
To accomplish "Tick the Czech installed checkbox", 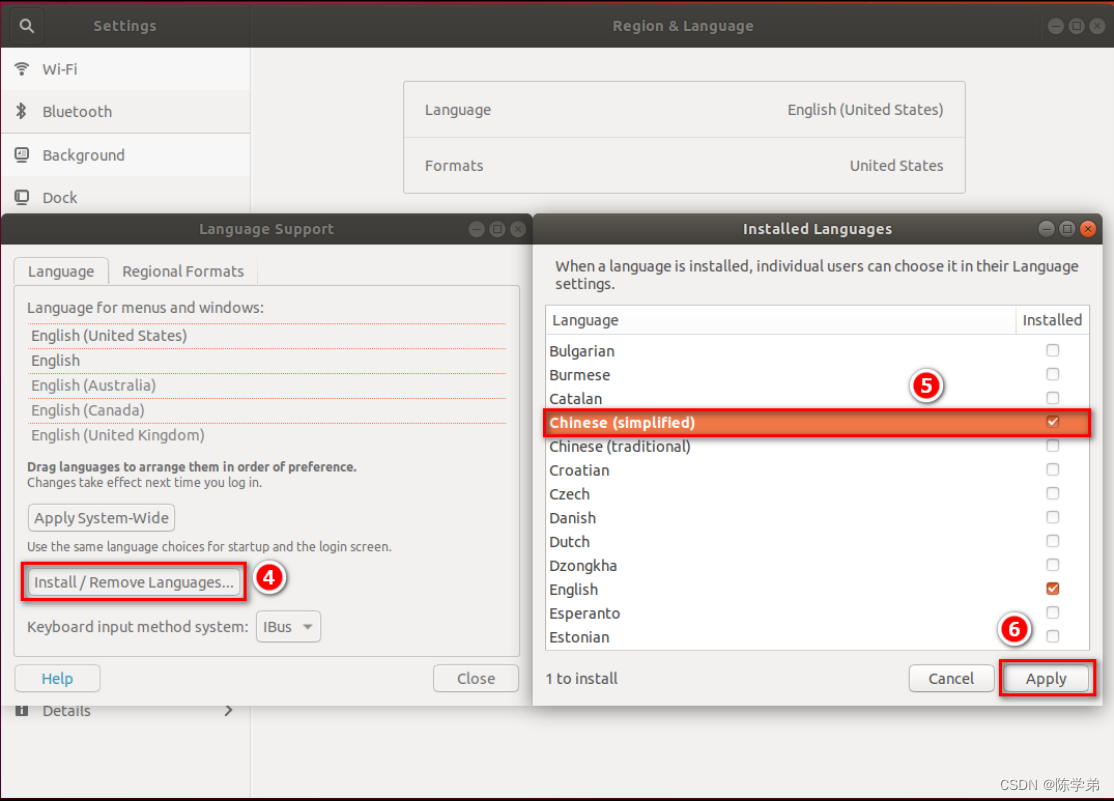I will pos(1053,493).
